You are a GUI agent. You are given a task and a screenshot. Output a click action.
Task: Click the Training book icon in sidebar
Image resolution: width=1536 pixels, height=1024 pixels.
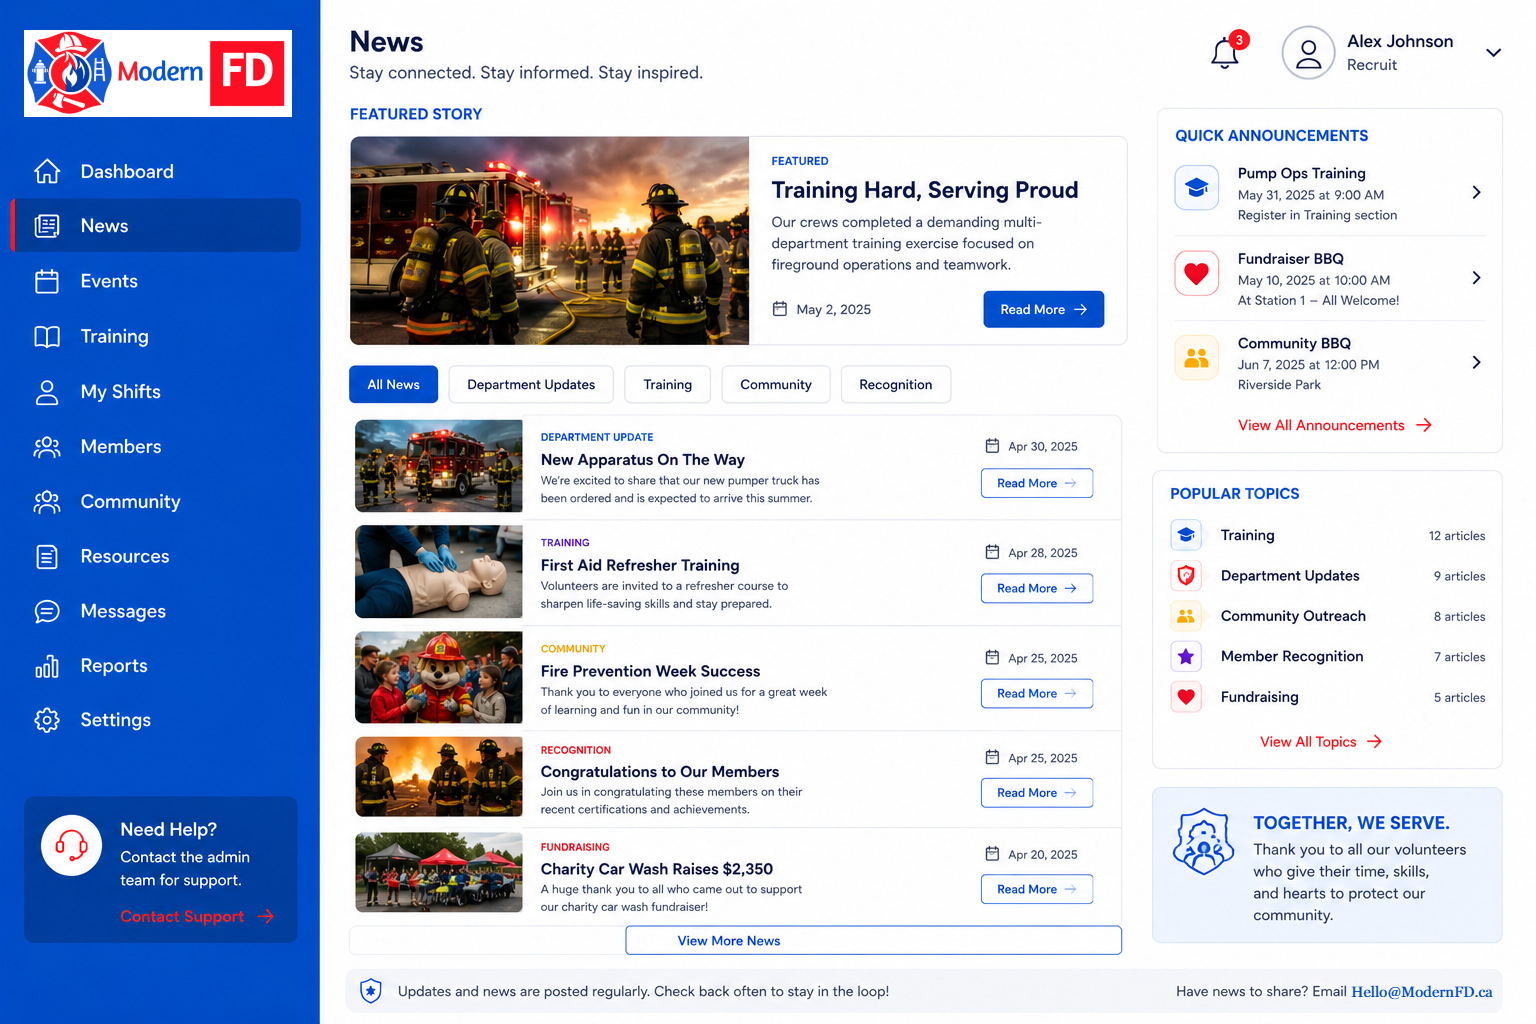tap(47, 336)
